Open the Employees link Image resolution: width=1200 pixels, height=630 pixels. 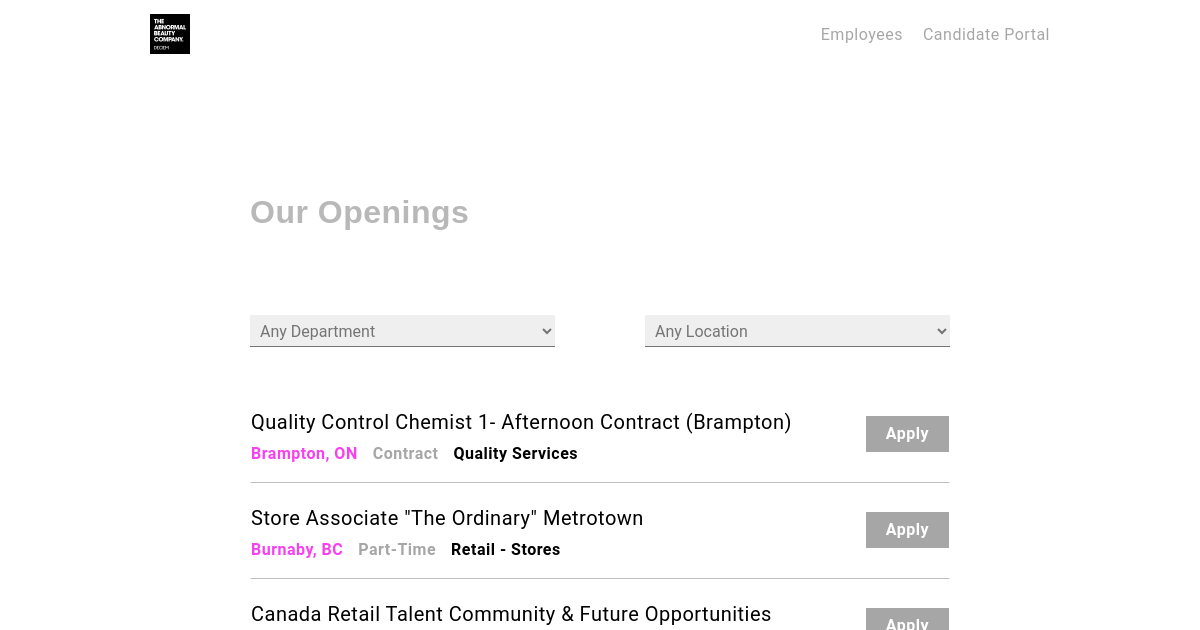tap(861, 34)
